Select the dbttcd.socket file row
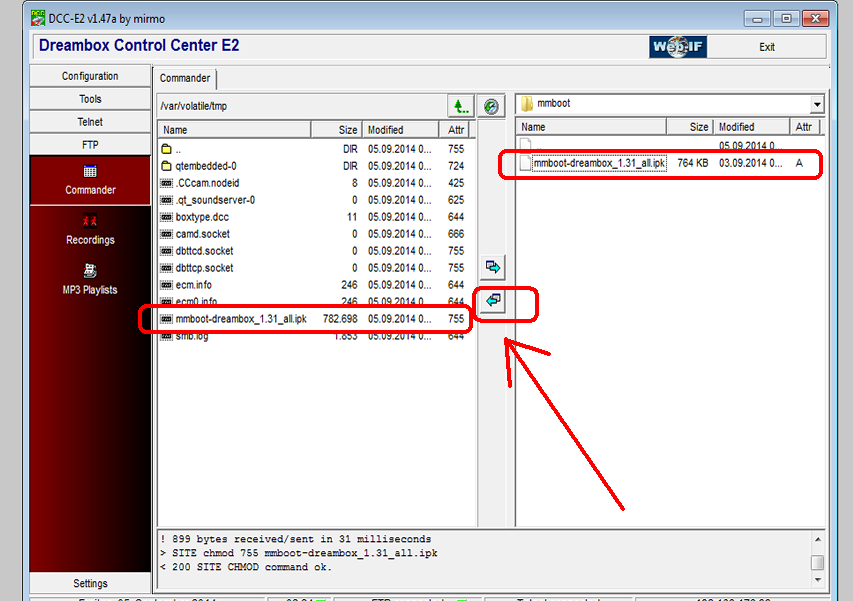853x601 pixels. coord(313,251)
